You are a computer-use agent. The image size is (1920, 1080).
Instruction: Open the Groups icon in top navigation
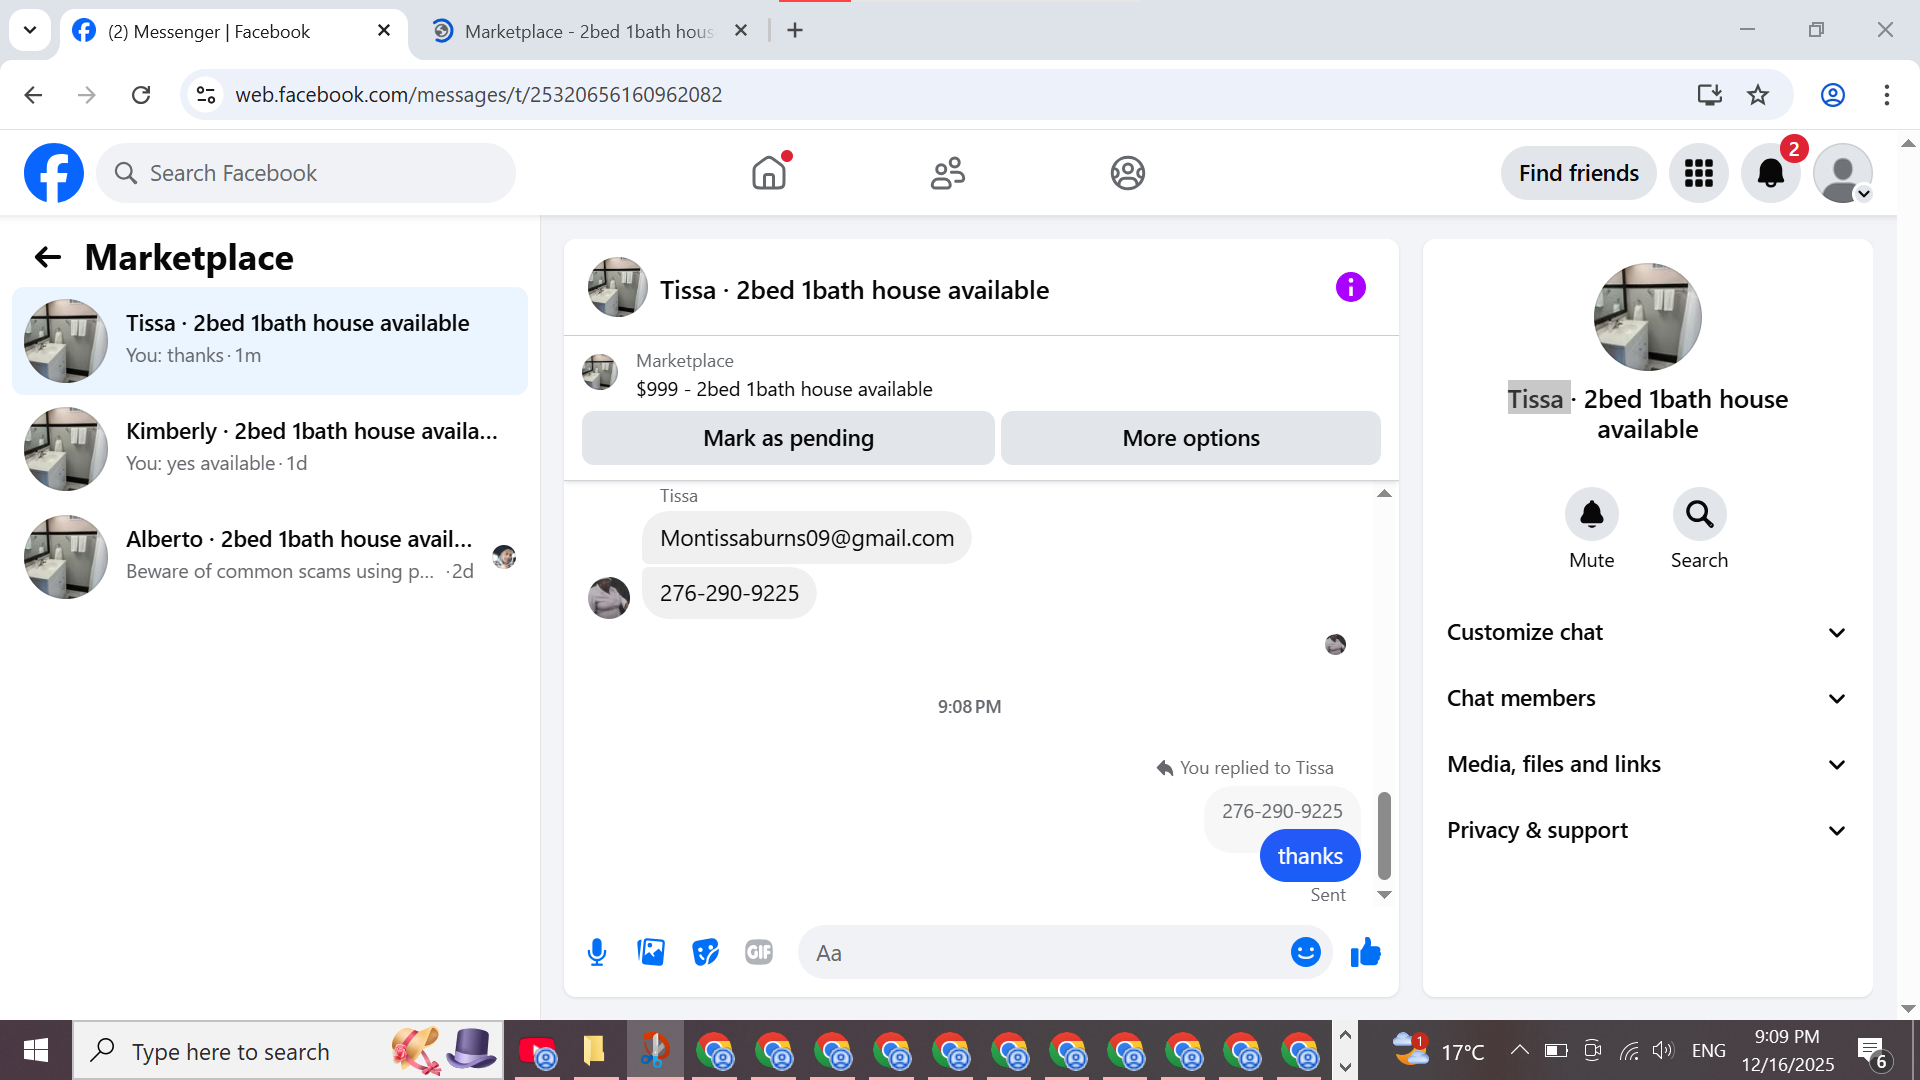click(1127, 173)
